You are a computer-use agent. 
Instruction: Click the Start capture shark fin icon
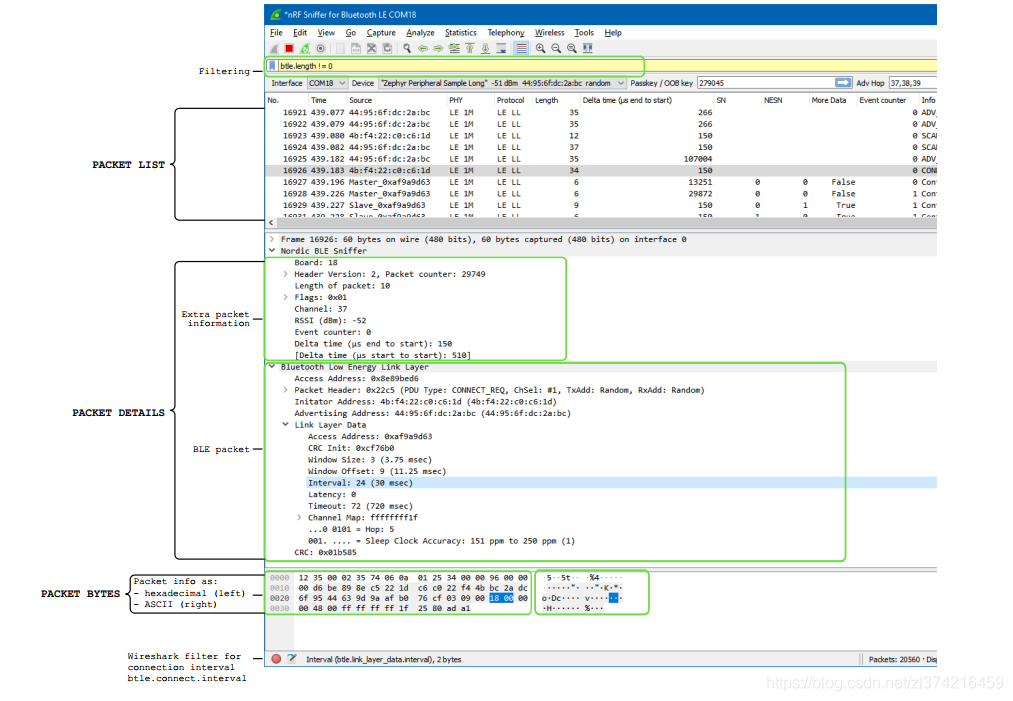(x=275, y=48)
